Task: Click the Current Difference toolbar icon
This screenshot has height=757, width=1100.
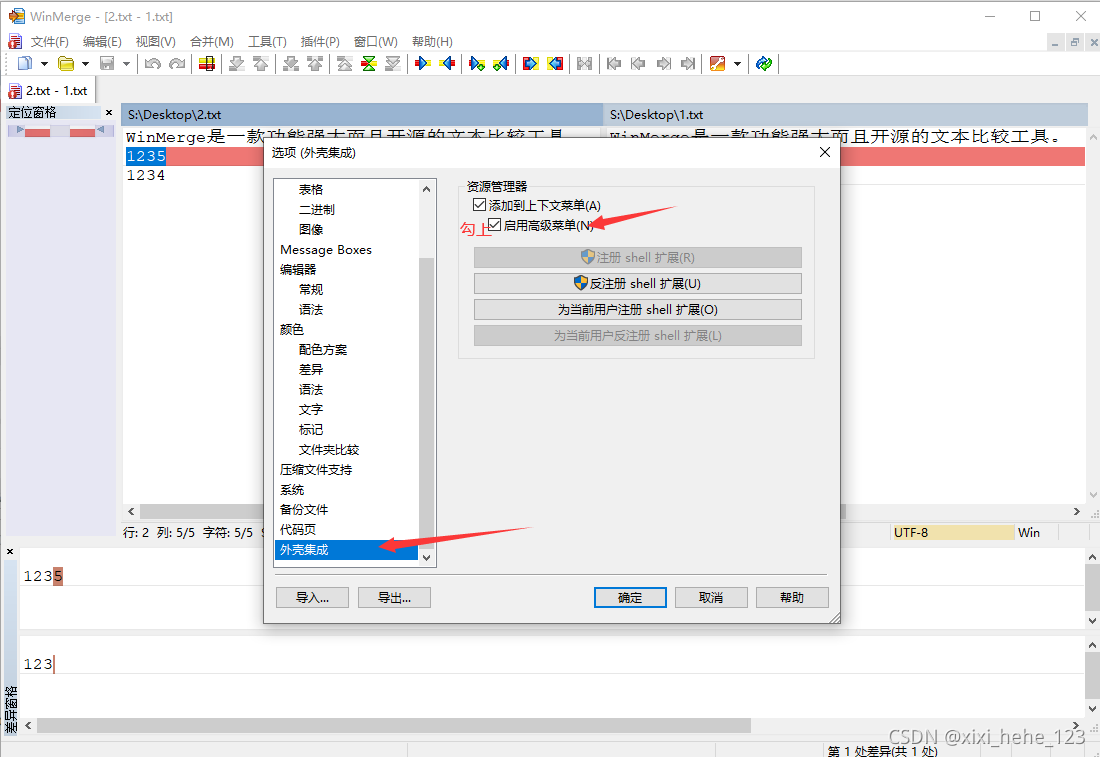Action: click(x=369, y=64)
